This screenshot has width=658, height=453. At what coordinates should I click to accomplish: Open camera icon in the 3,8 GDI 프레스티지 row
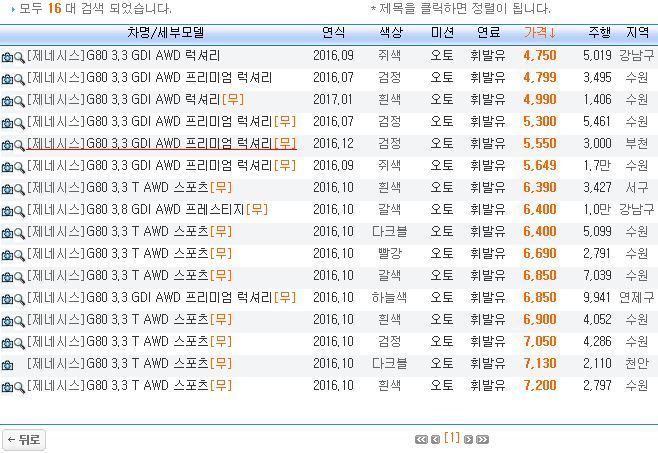tap(7, 211)
